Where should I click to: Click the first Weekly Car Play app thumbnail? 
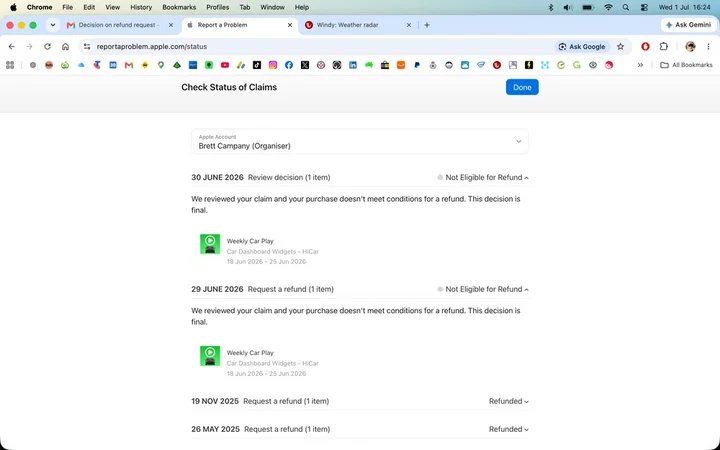210,244
